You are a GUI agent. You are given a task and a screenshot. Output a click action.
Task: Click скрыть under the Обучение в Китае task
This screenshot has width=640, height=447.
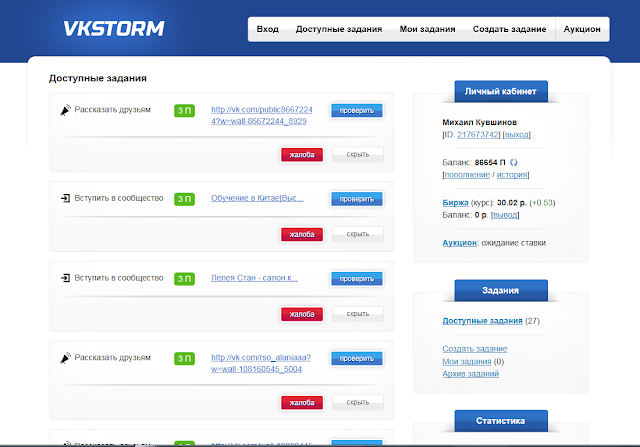coord(358,234)
